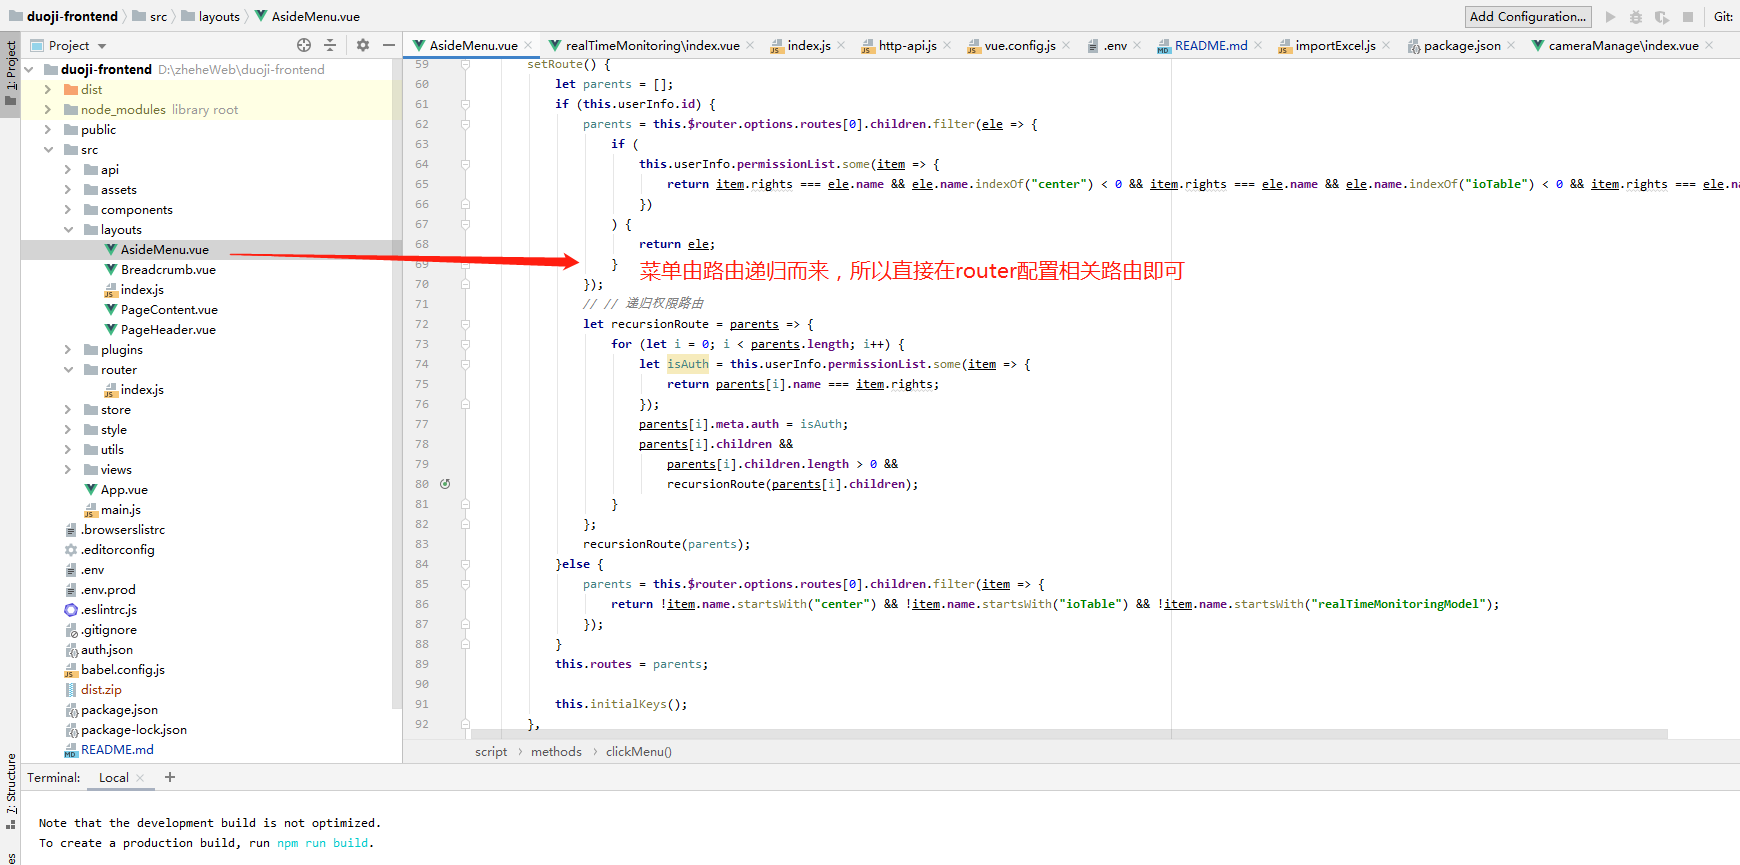Screen dimensions: 1740x865
Task: Expand the components folder in tree
Action: point(68,210)
